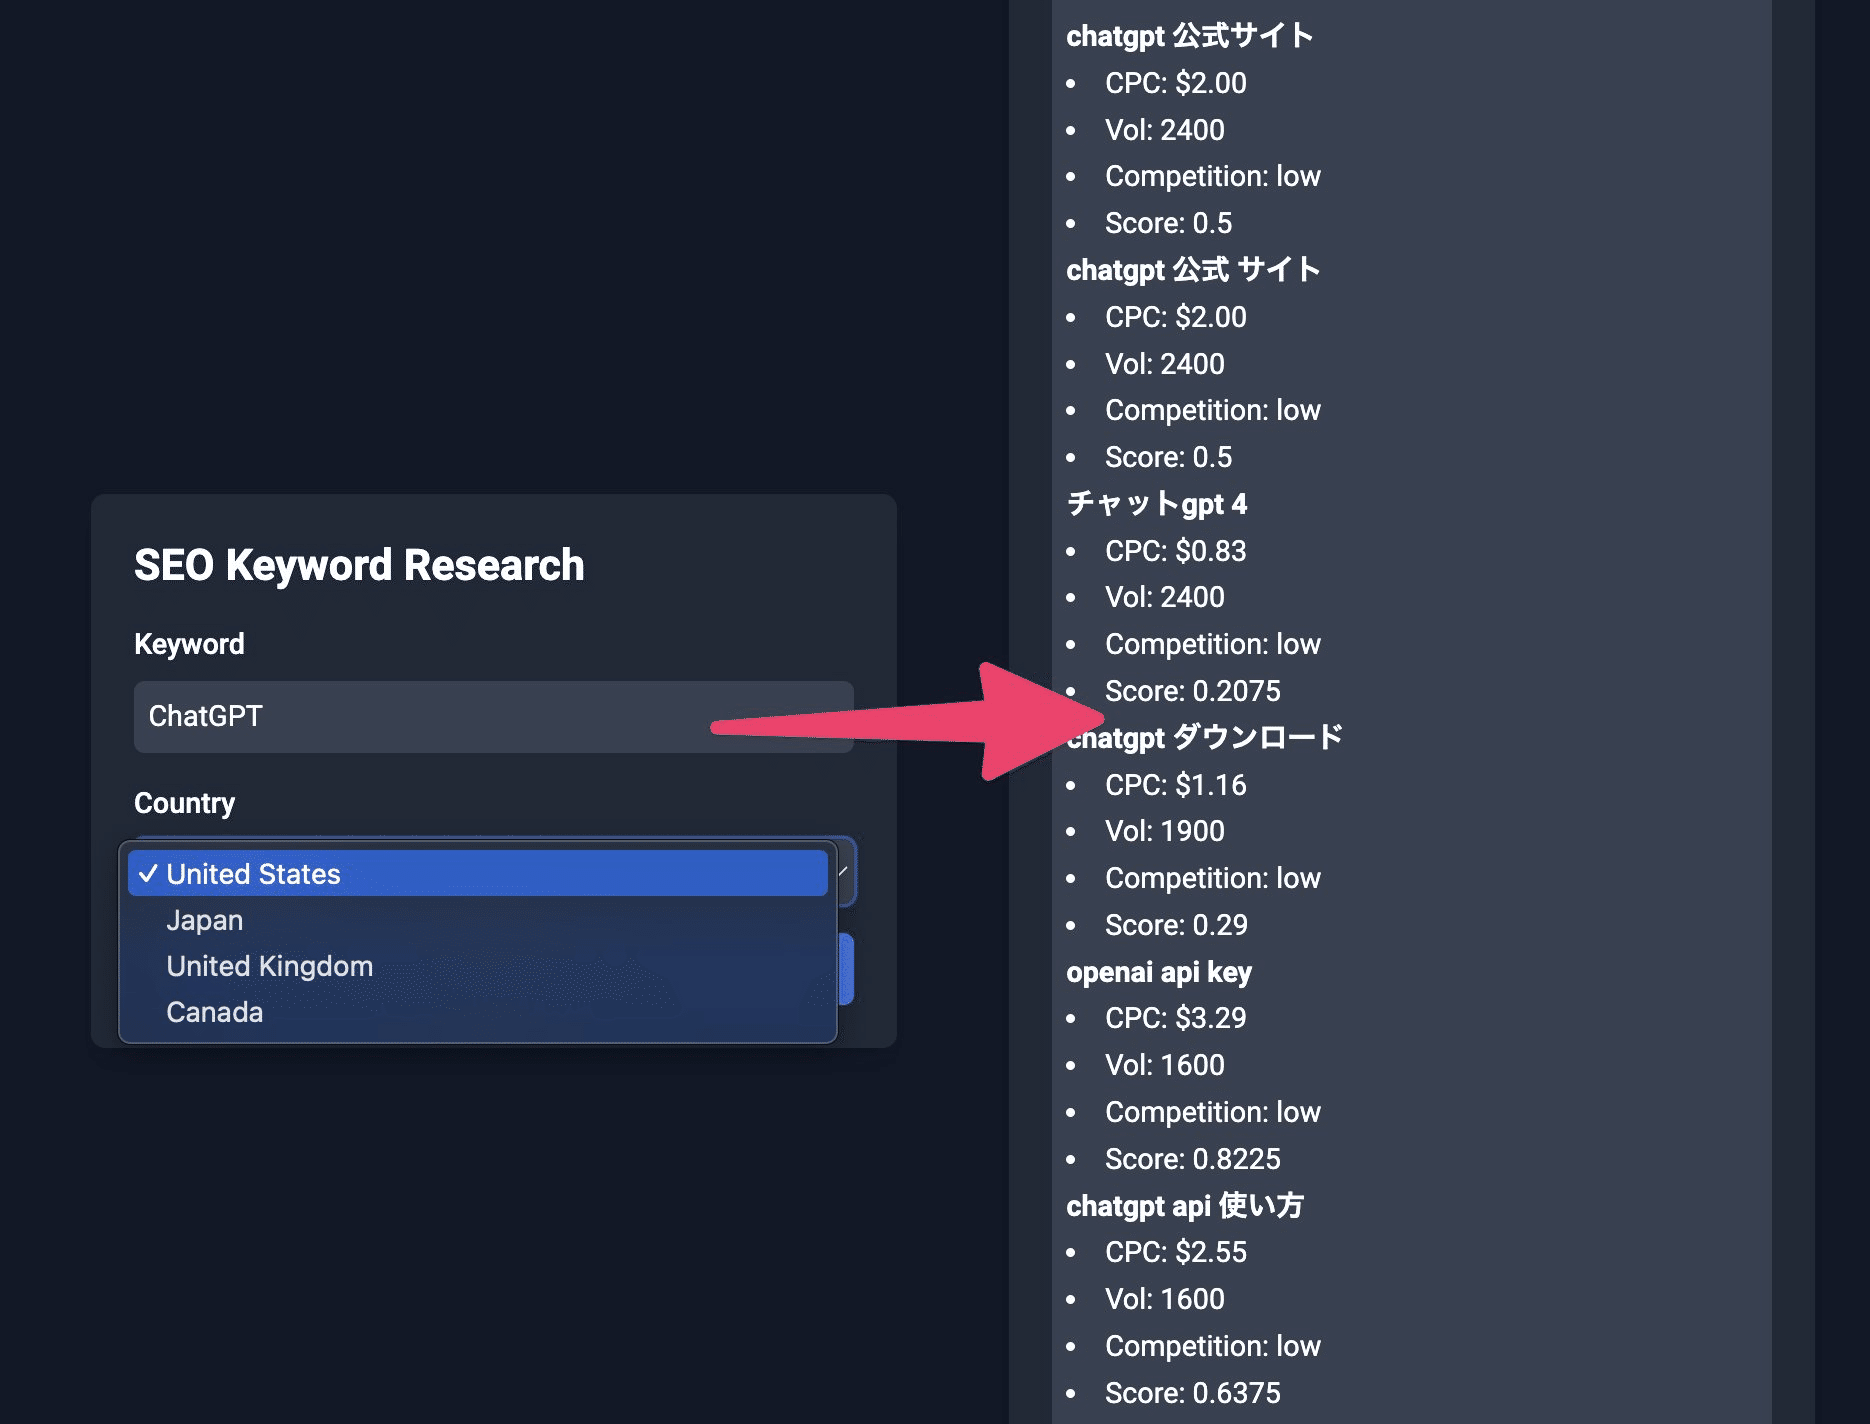Click the Keyword field label
Viewport: 1870px width, 1424px height.
coord(189,644)
